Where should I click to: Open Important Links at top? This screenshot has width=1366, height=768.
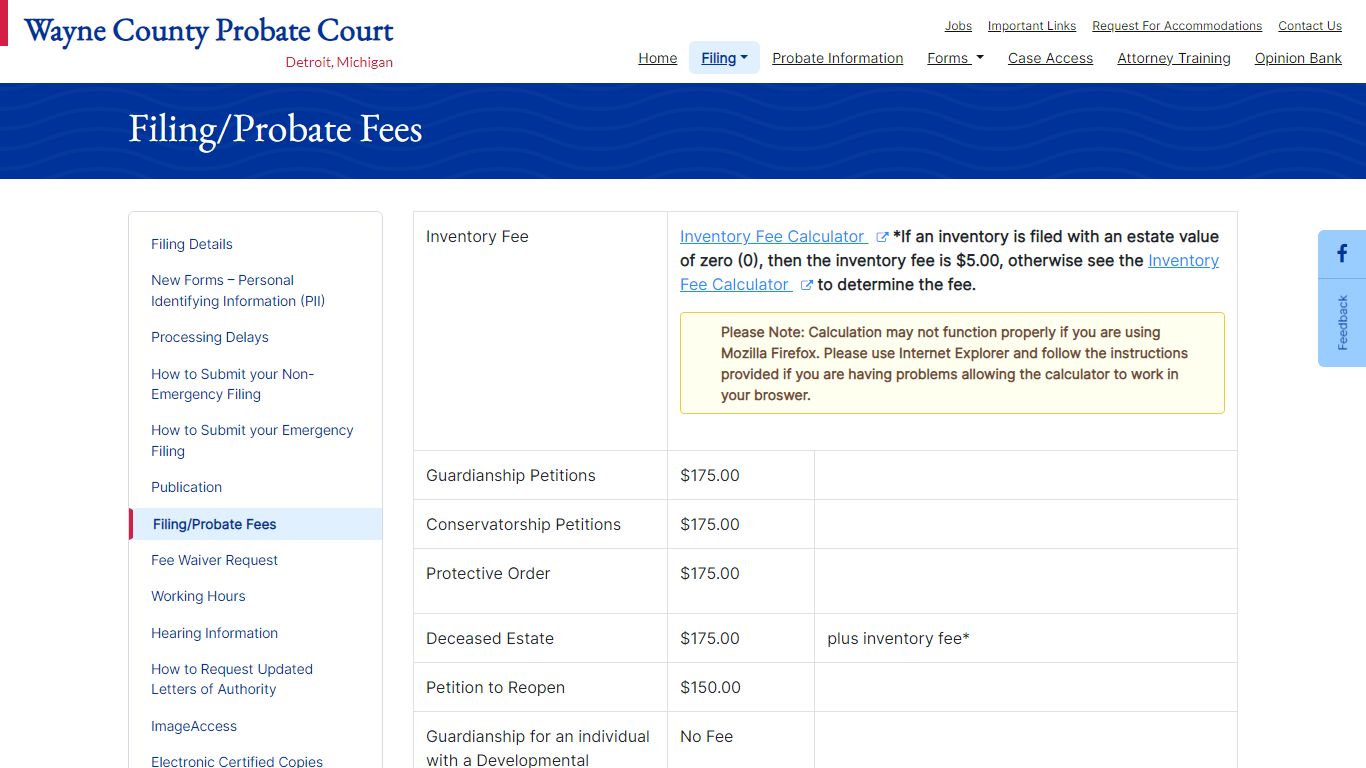pos(1032,26)
